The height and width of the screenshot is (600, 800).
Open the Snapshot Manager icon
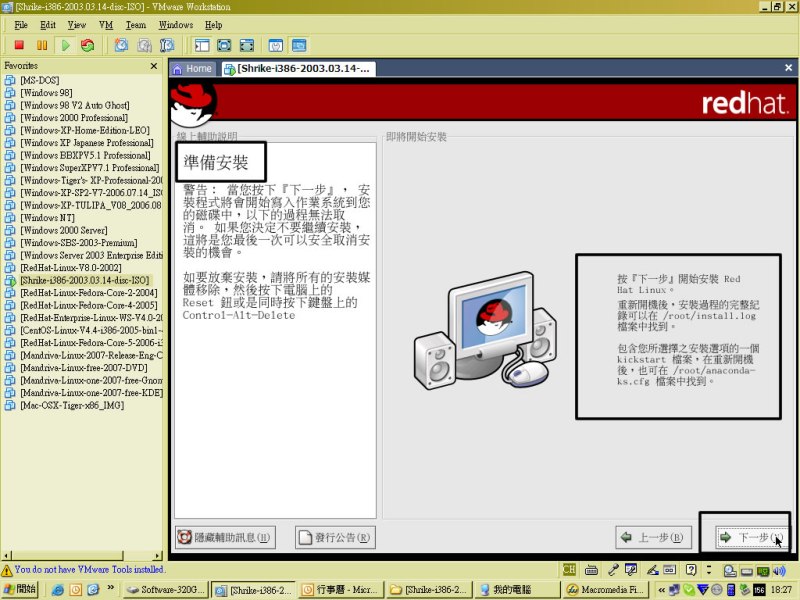click(167, 45)
